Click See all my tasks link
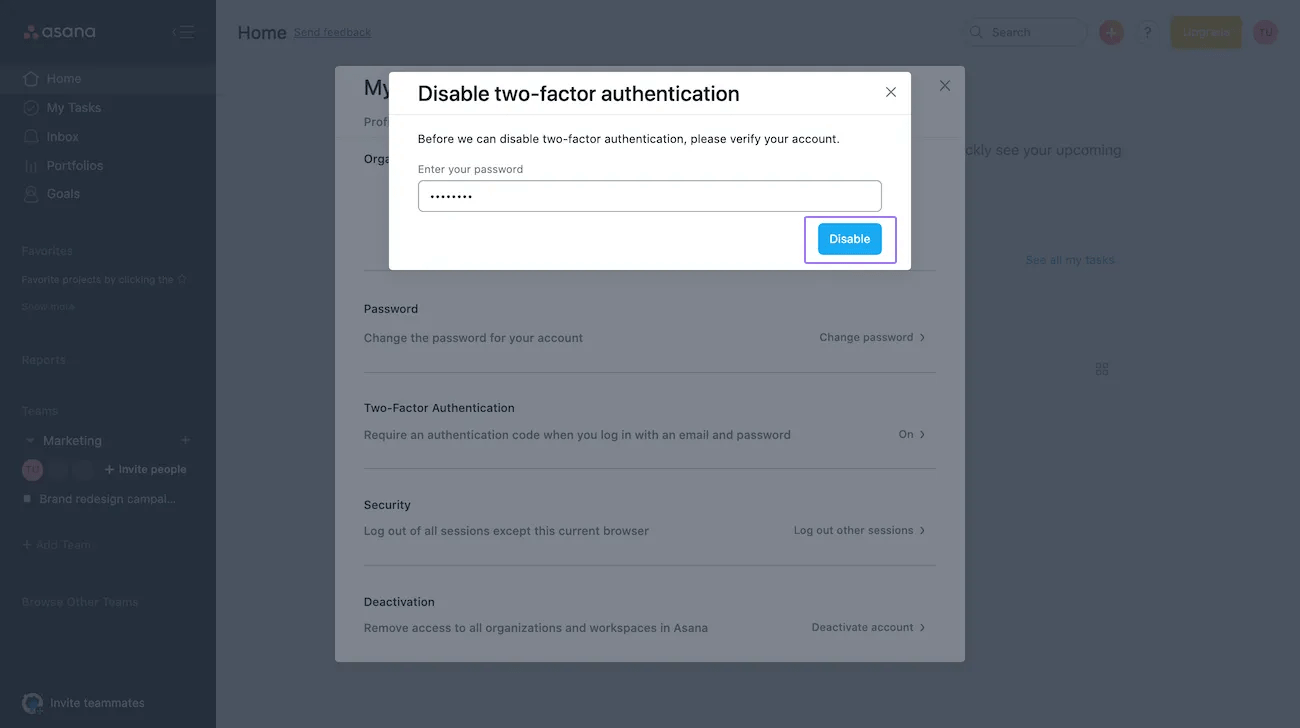The image size is (1300, 728). (1070, 259)
